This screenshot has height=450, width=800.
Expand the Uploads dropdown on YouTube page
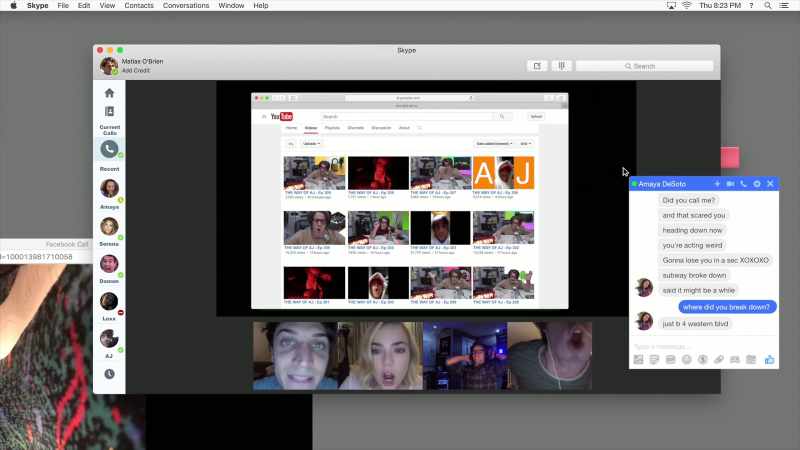click(x=311, y=144)
